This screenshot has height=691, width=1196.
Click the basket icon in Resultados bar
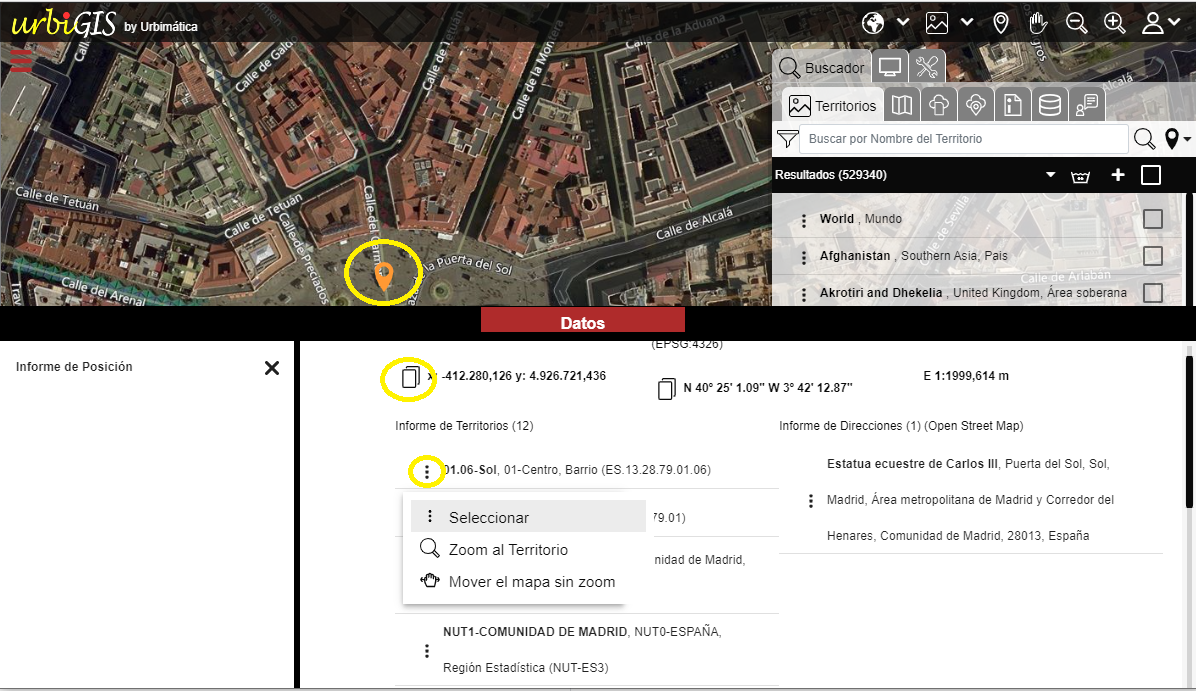(x=1080, y=176)
